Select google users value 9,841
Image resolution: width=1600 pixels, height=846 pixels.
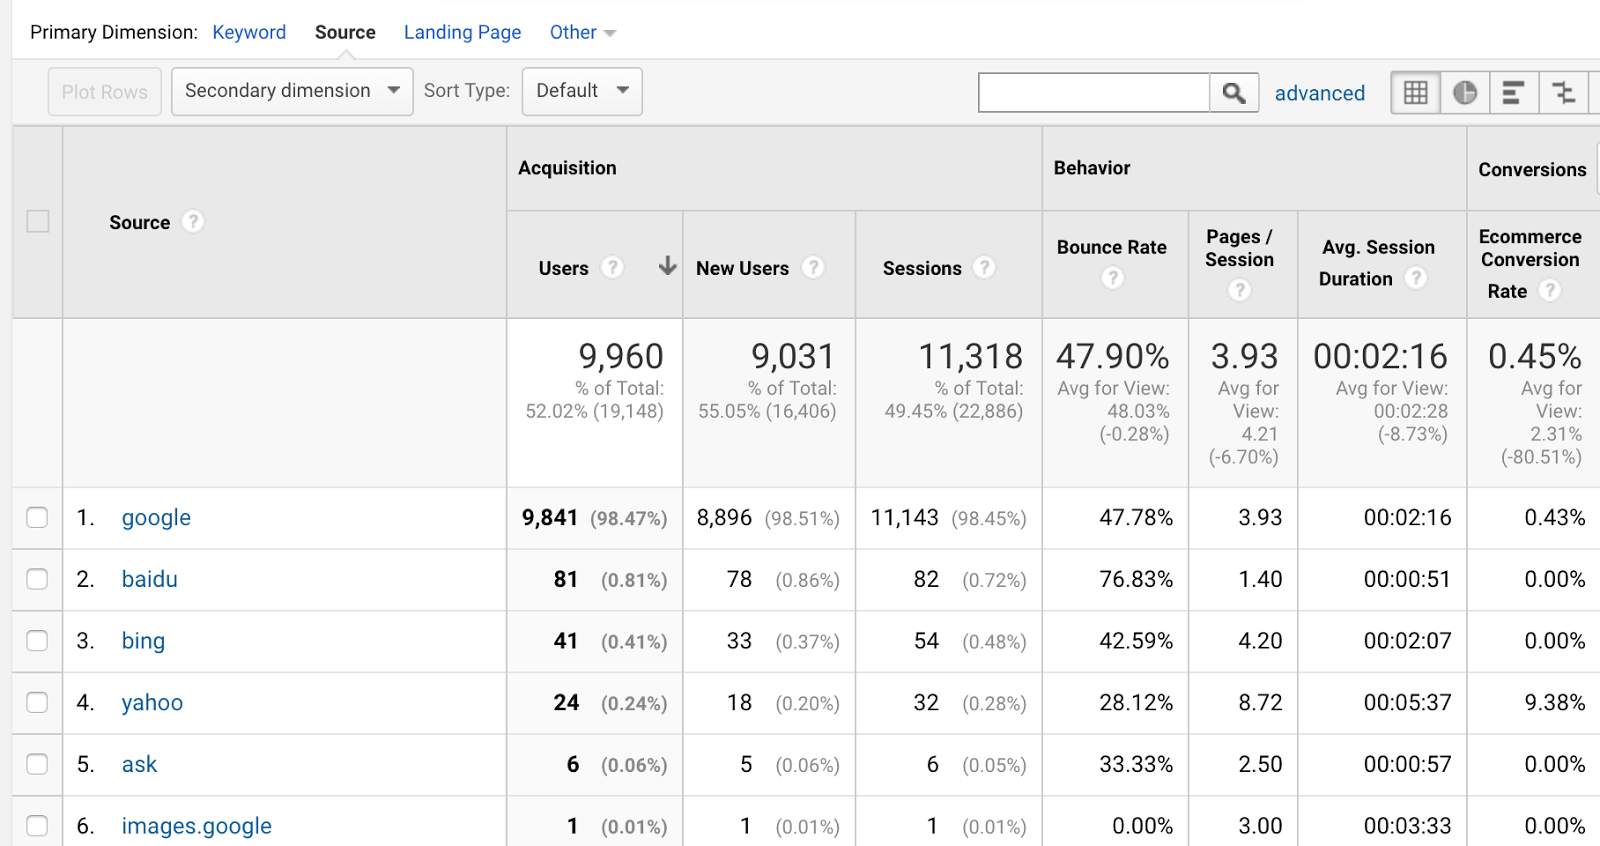pyautogui.click(x=550, y=517)
